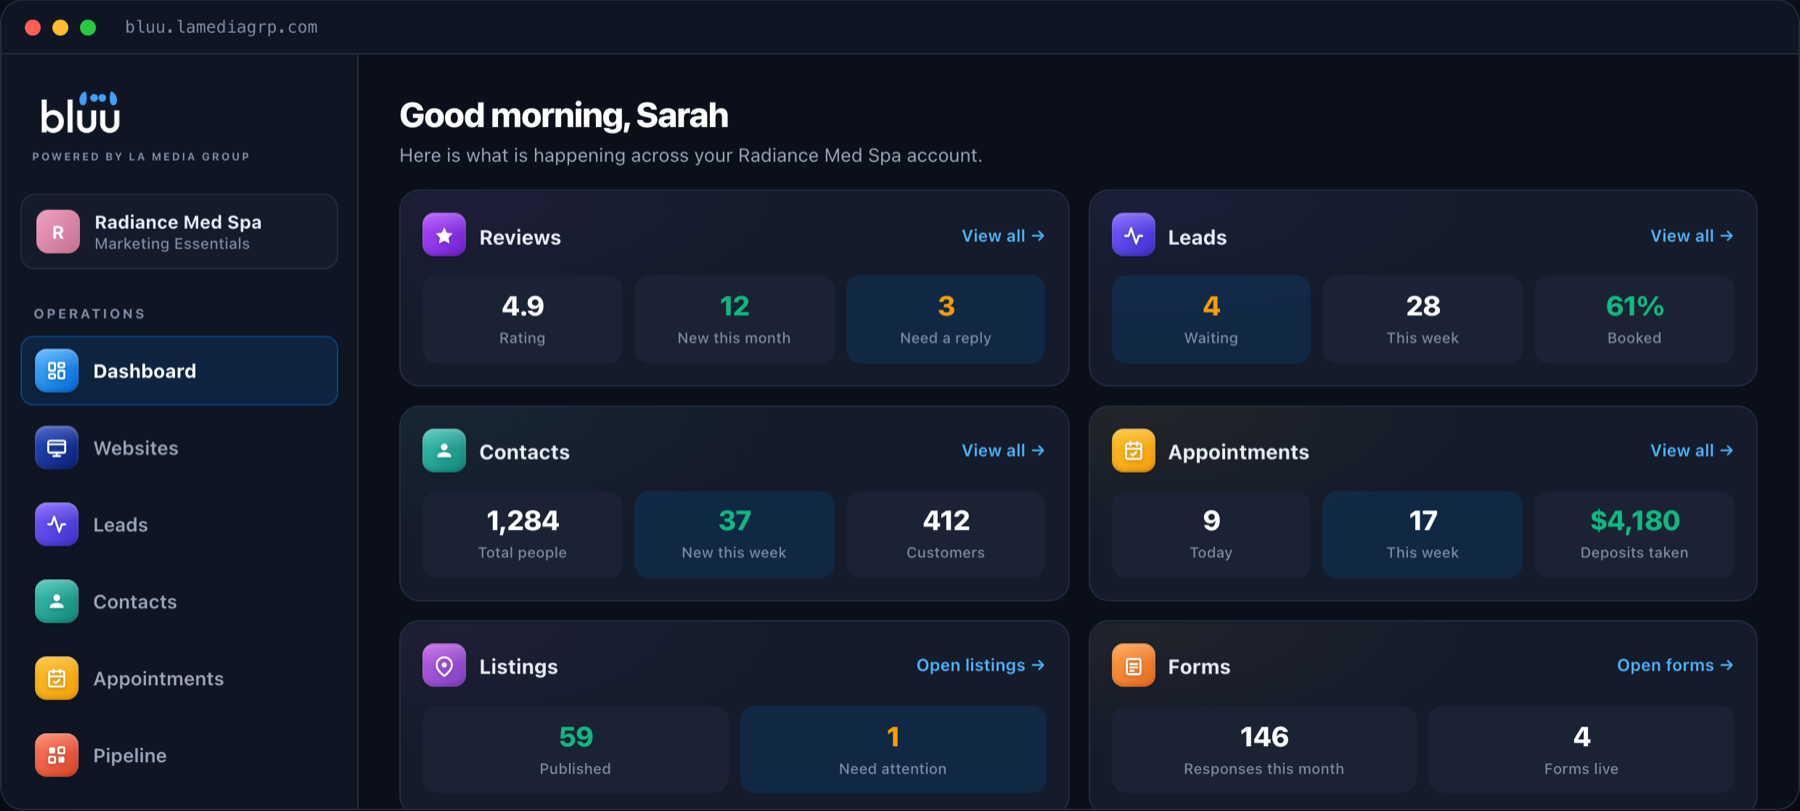Click the green macOS zoom window button

point(88,27)
